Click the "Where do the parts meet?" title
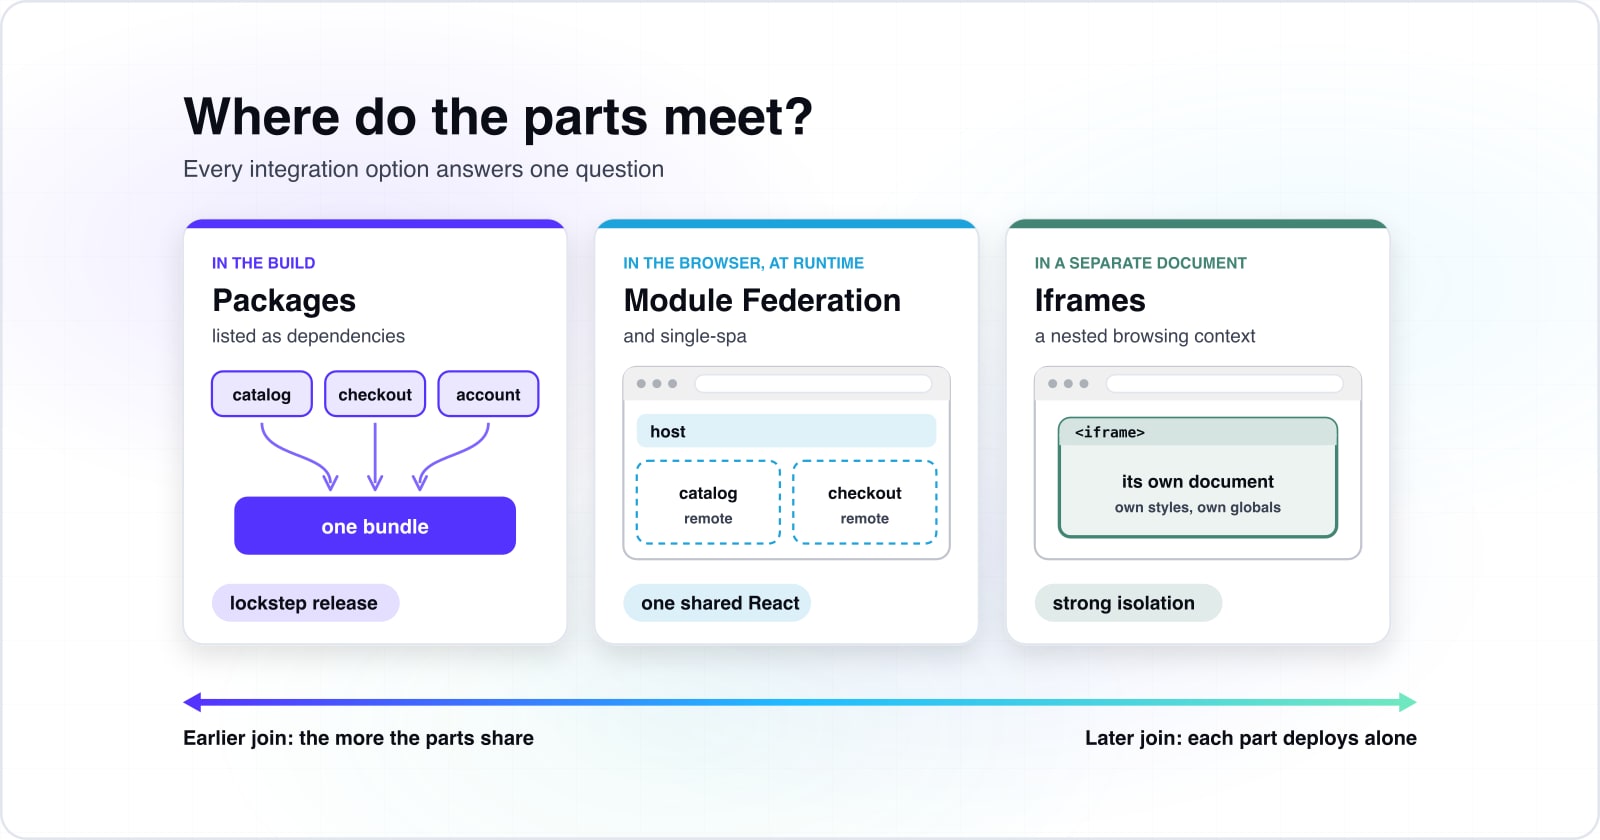1600x840 pixels. (x=498, y=117)
